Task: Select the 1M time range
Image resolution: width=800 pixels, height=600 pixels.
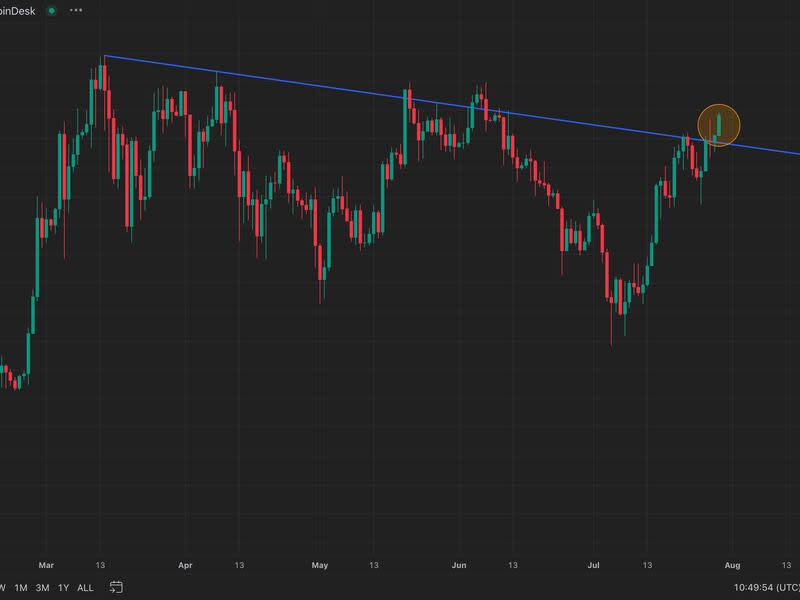Action: coord(21,588)
